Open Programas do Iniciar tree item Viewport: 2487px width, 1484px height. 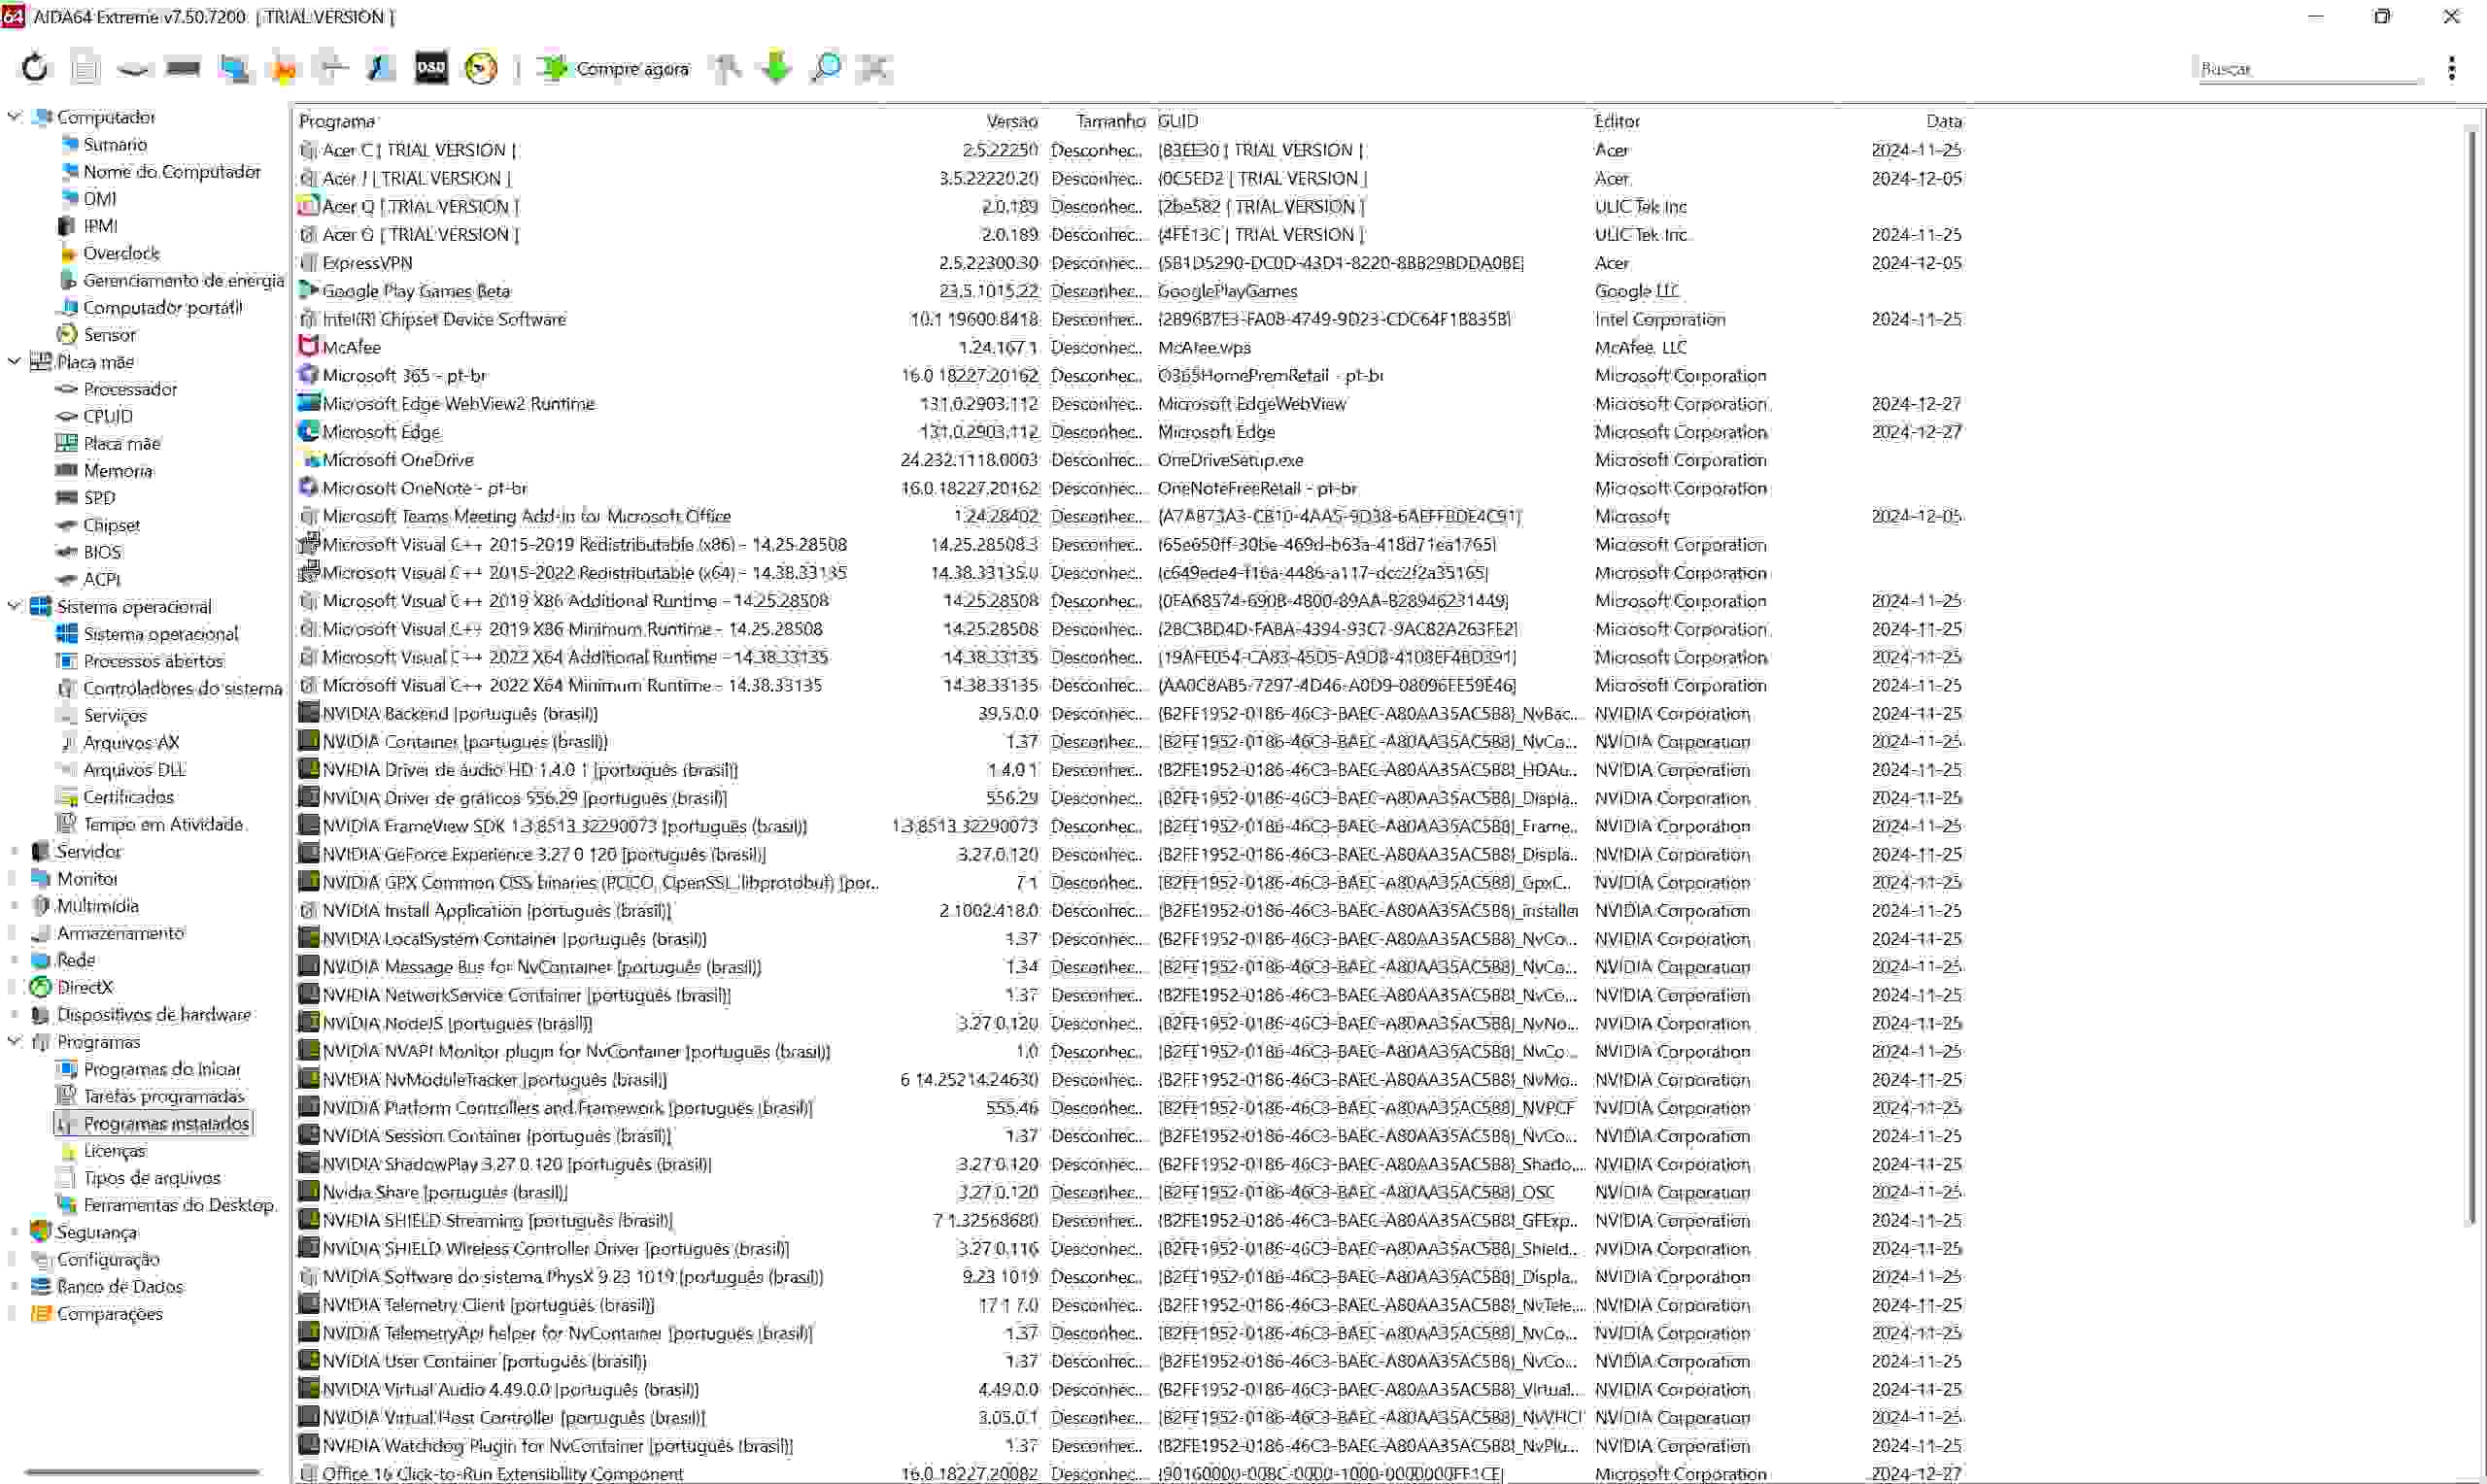coord(162,1069)
